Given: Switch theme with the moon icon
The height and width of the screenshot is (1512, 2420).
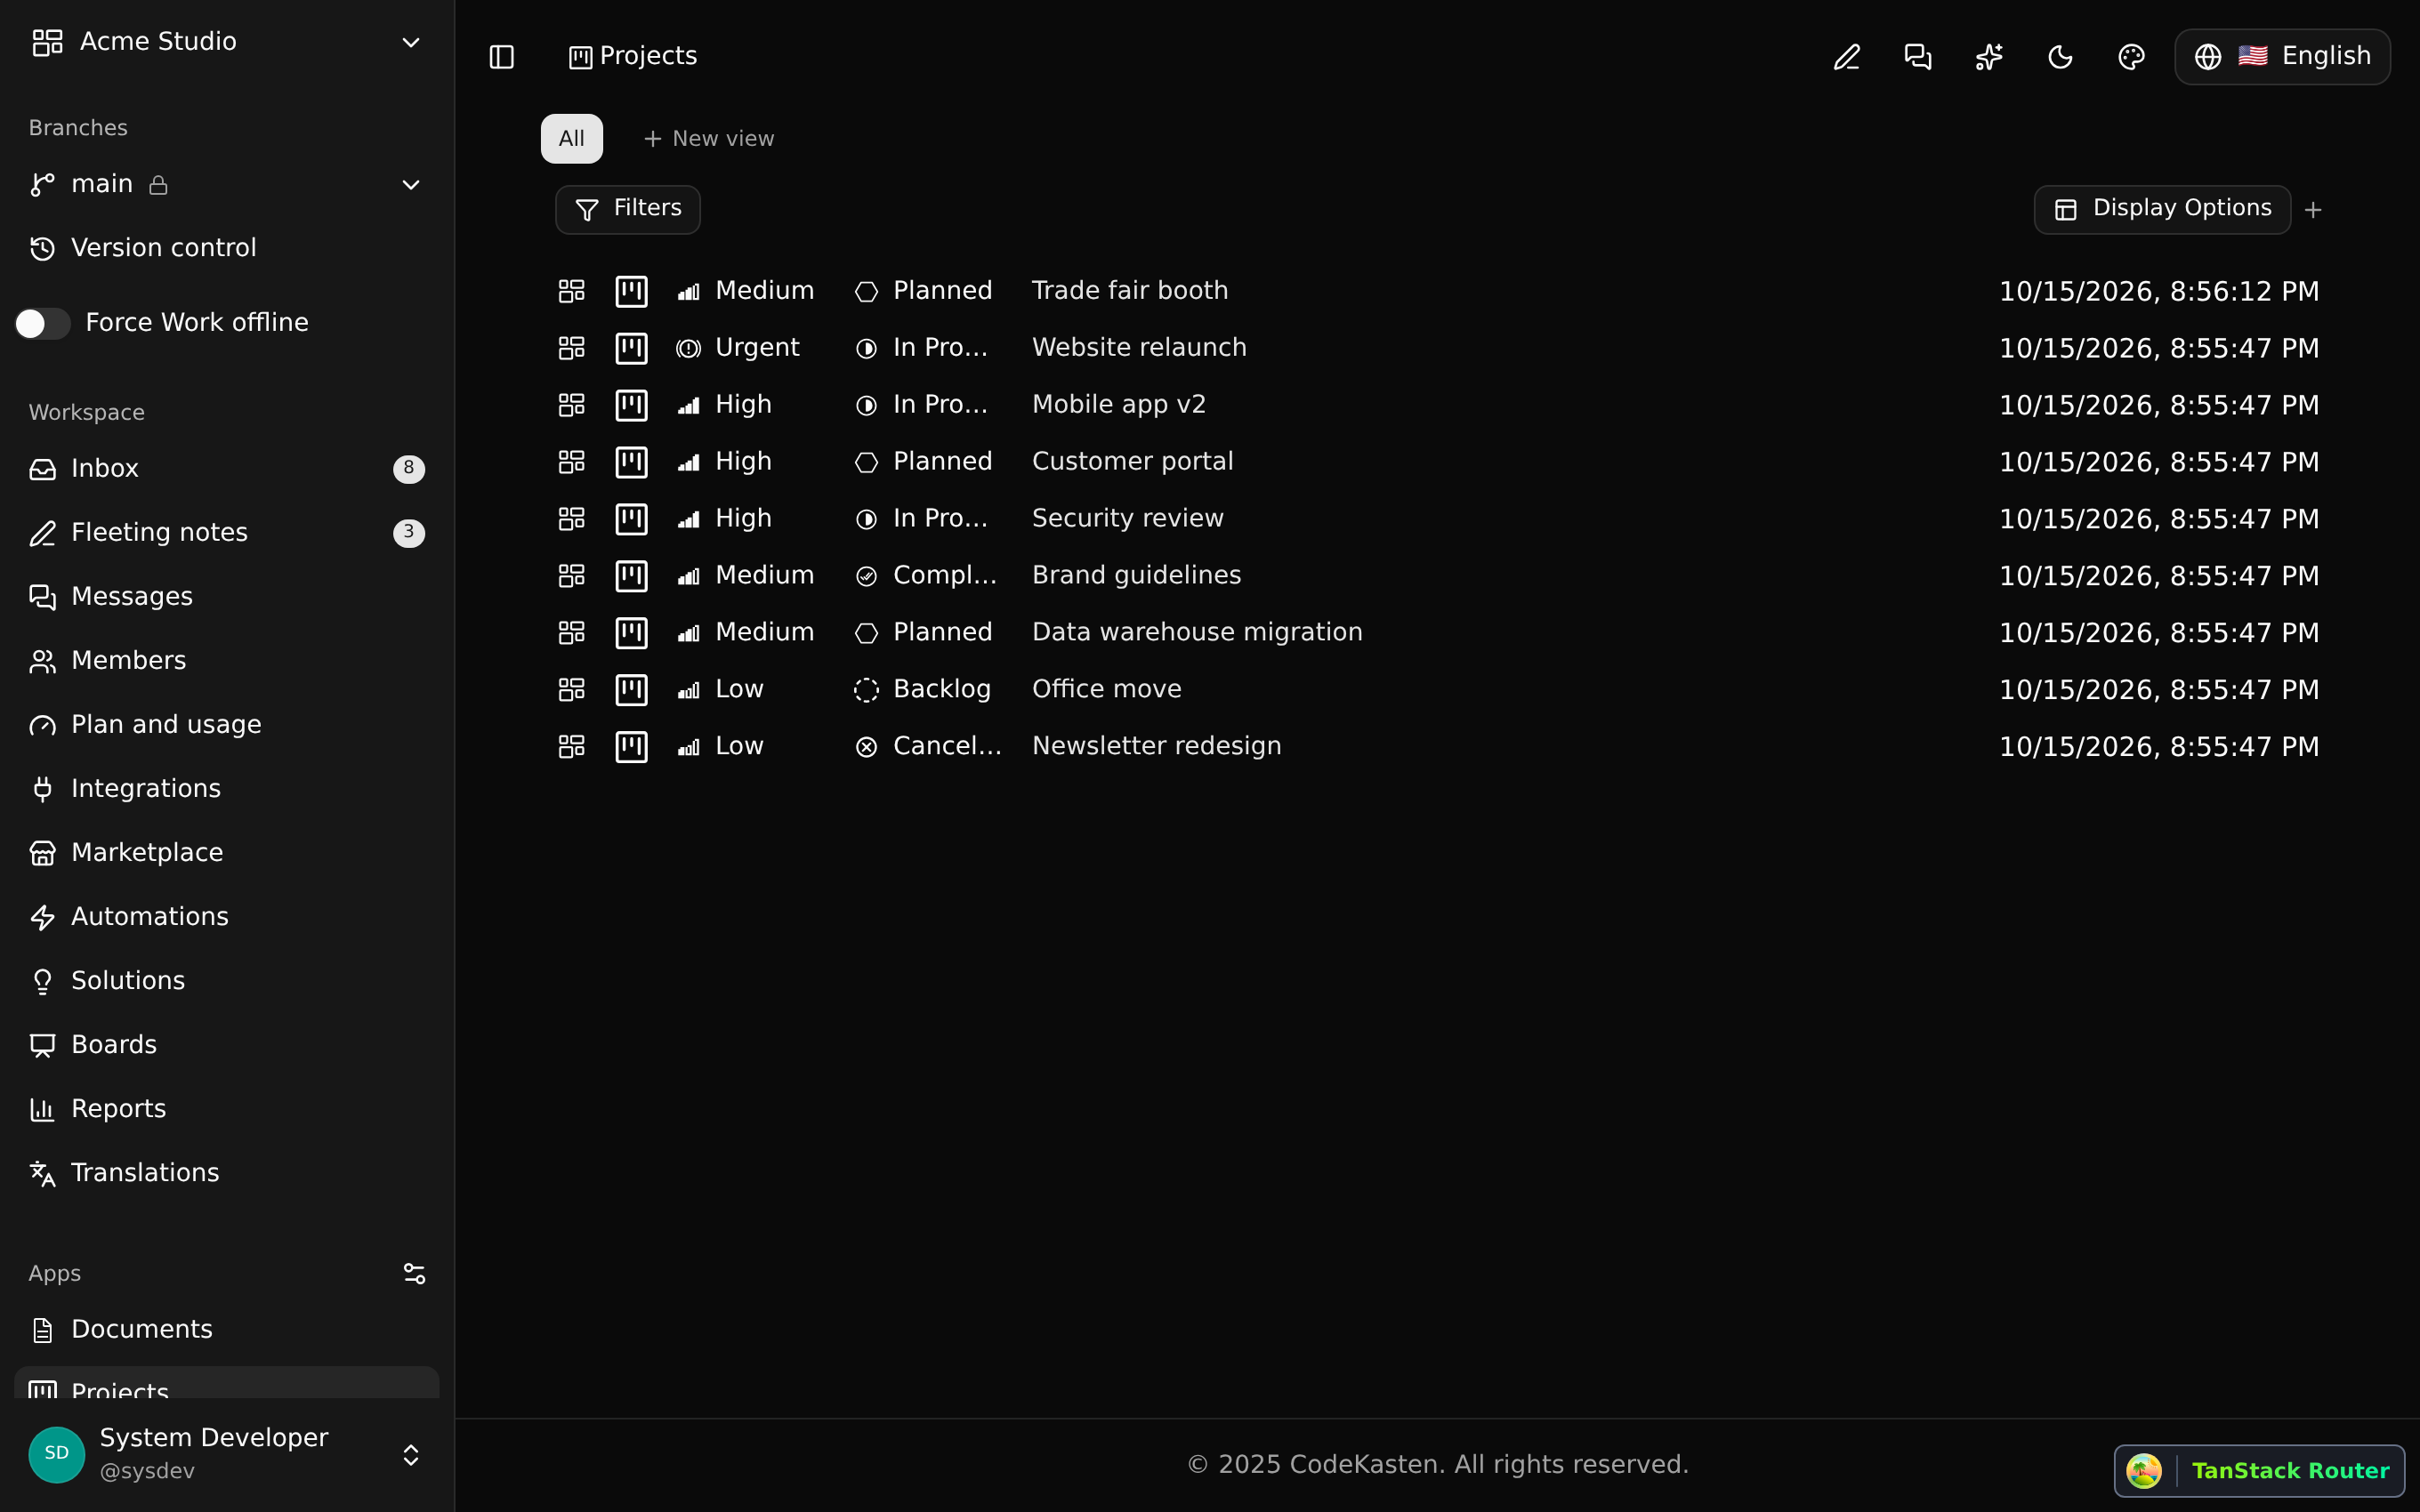Looking at the screenshot, I should tap(2060, 57).
